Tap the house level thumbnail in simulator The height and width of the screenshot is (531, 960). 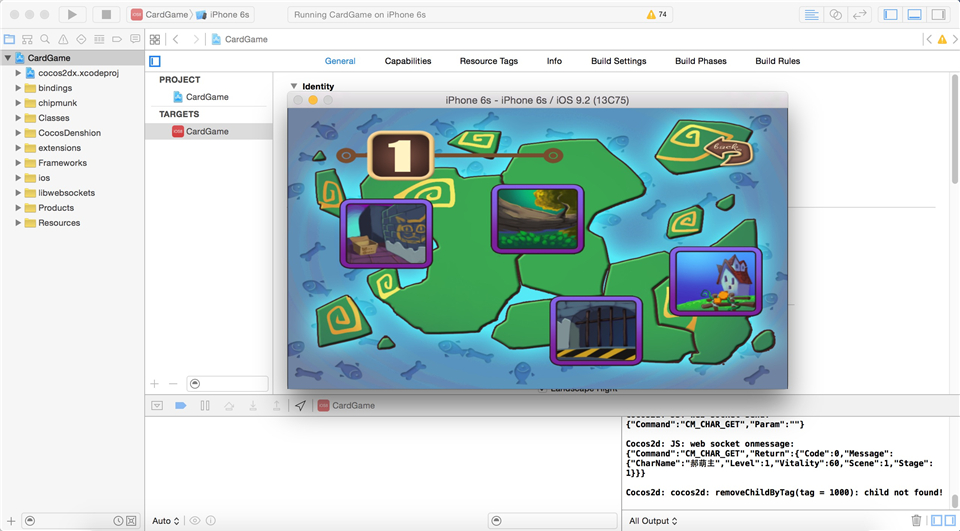pos(716,282)
